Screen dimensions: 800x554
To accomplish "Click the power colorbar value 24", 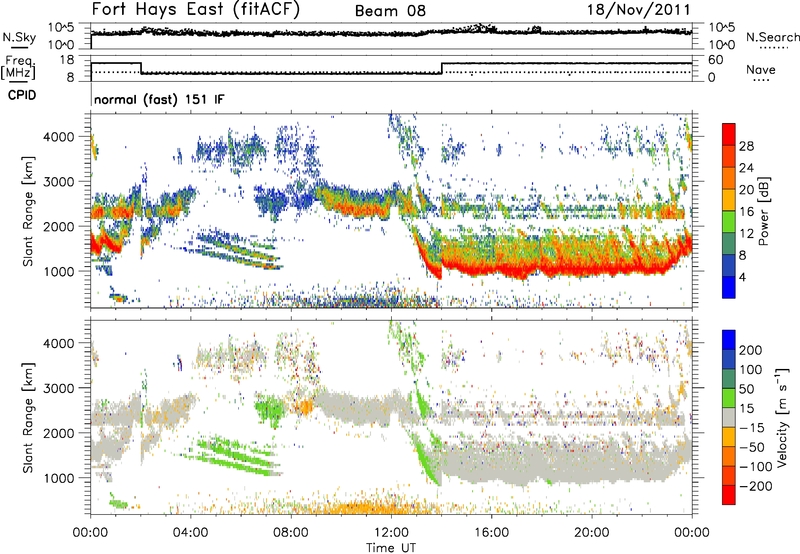I will (x=746, y=168).
